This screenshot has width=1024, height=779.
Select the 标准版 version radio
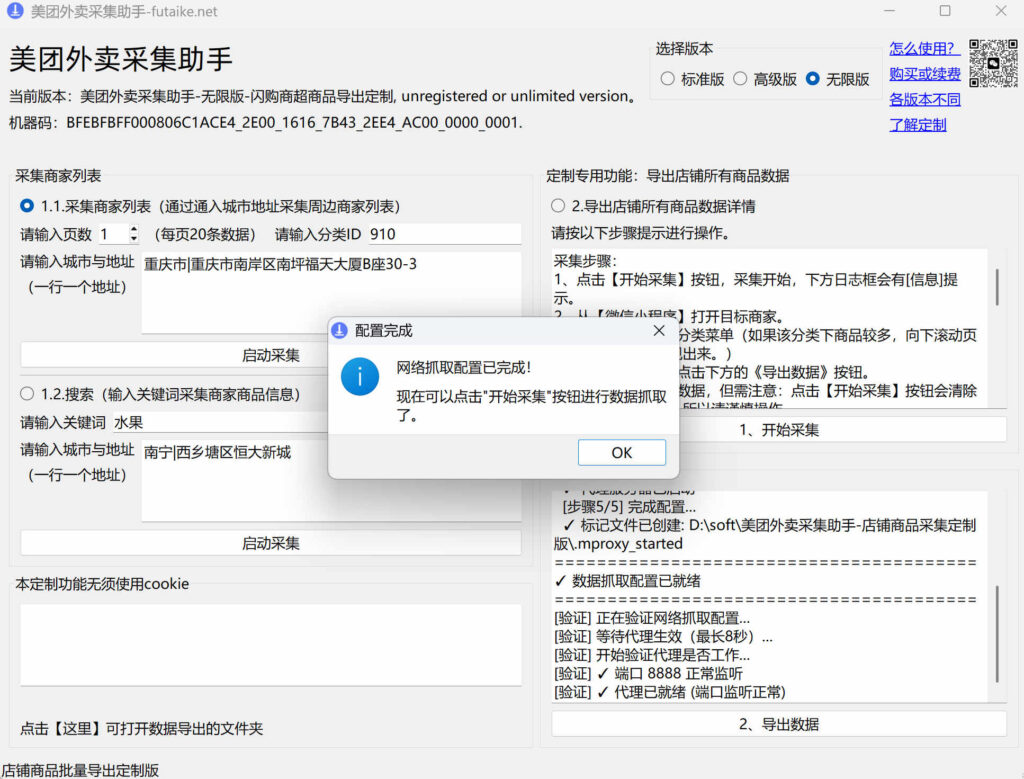[x=667, y=79]
